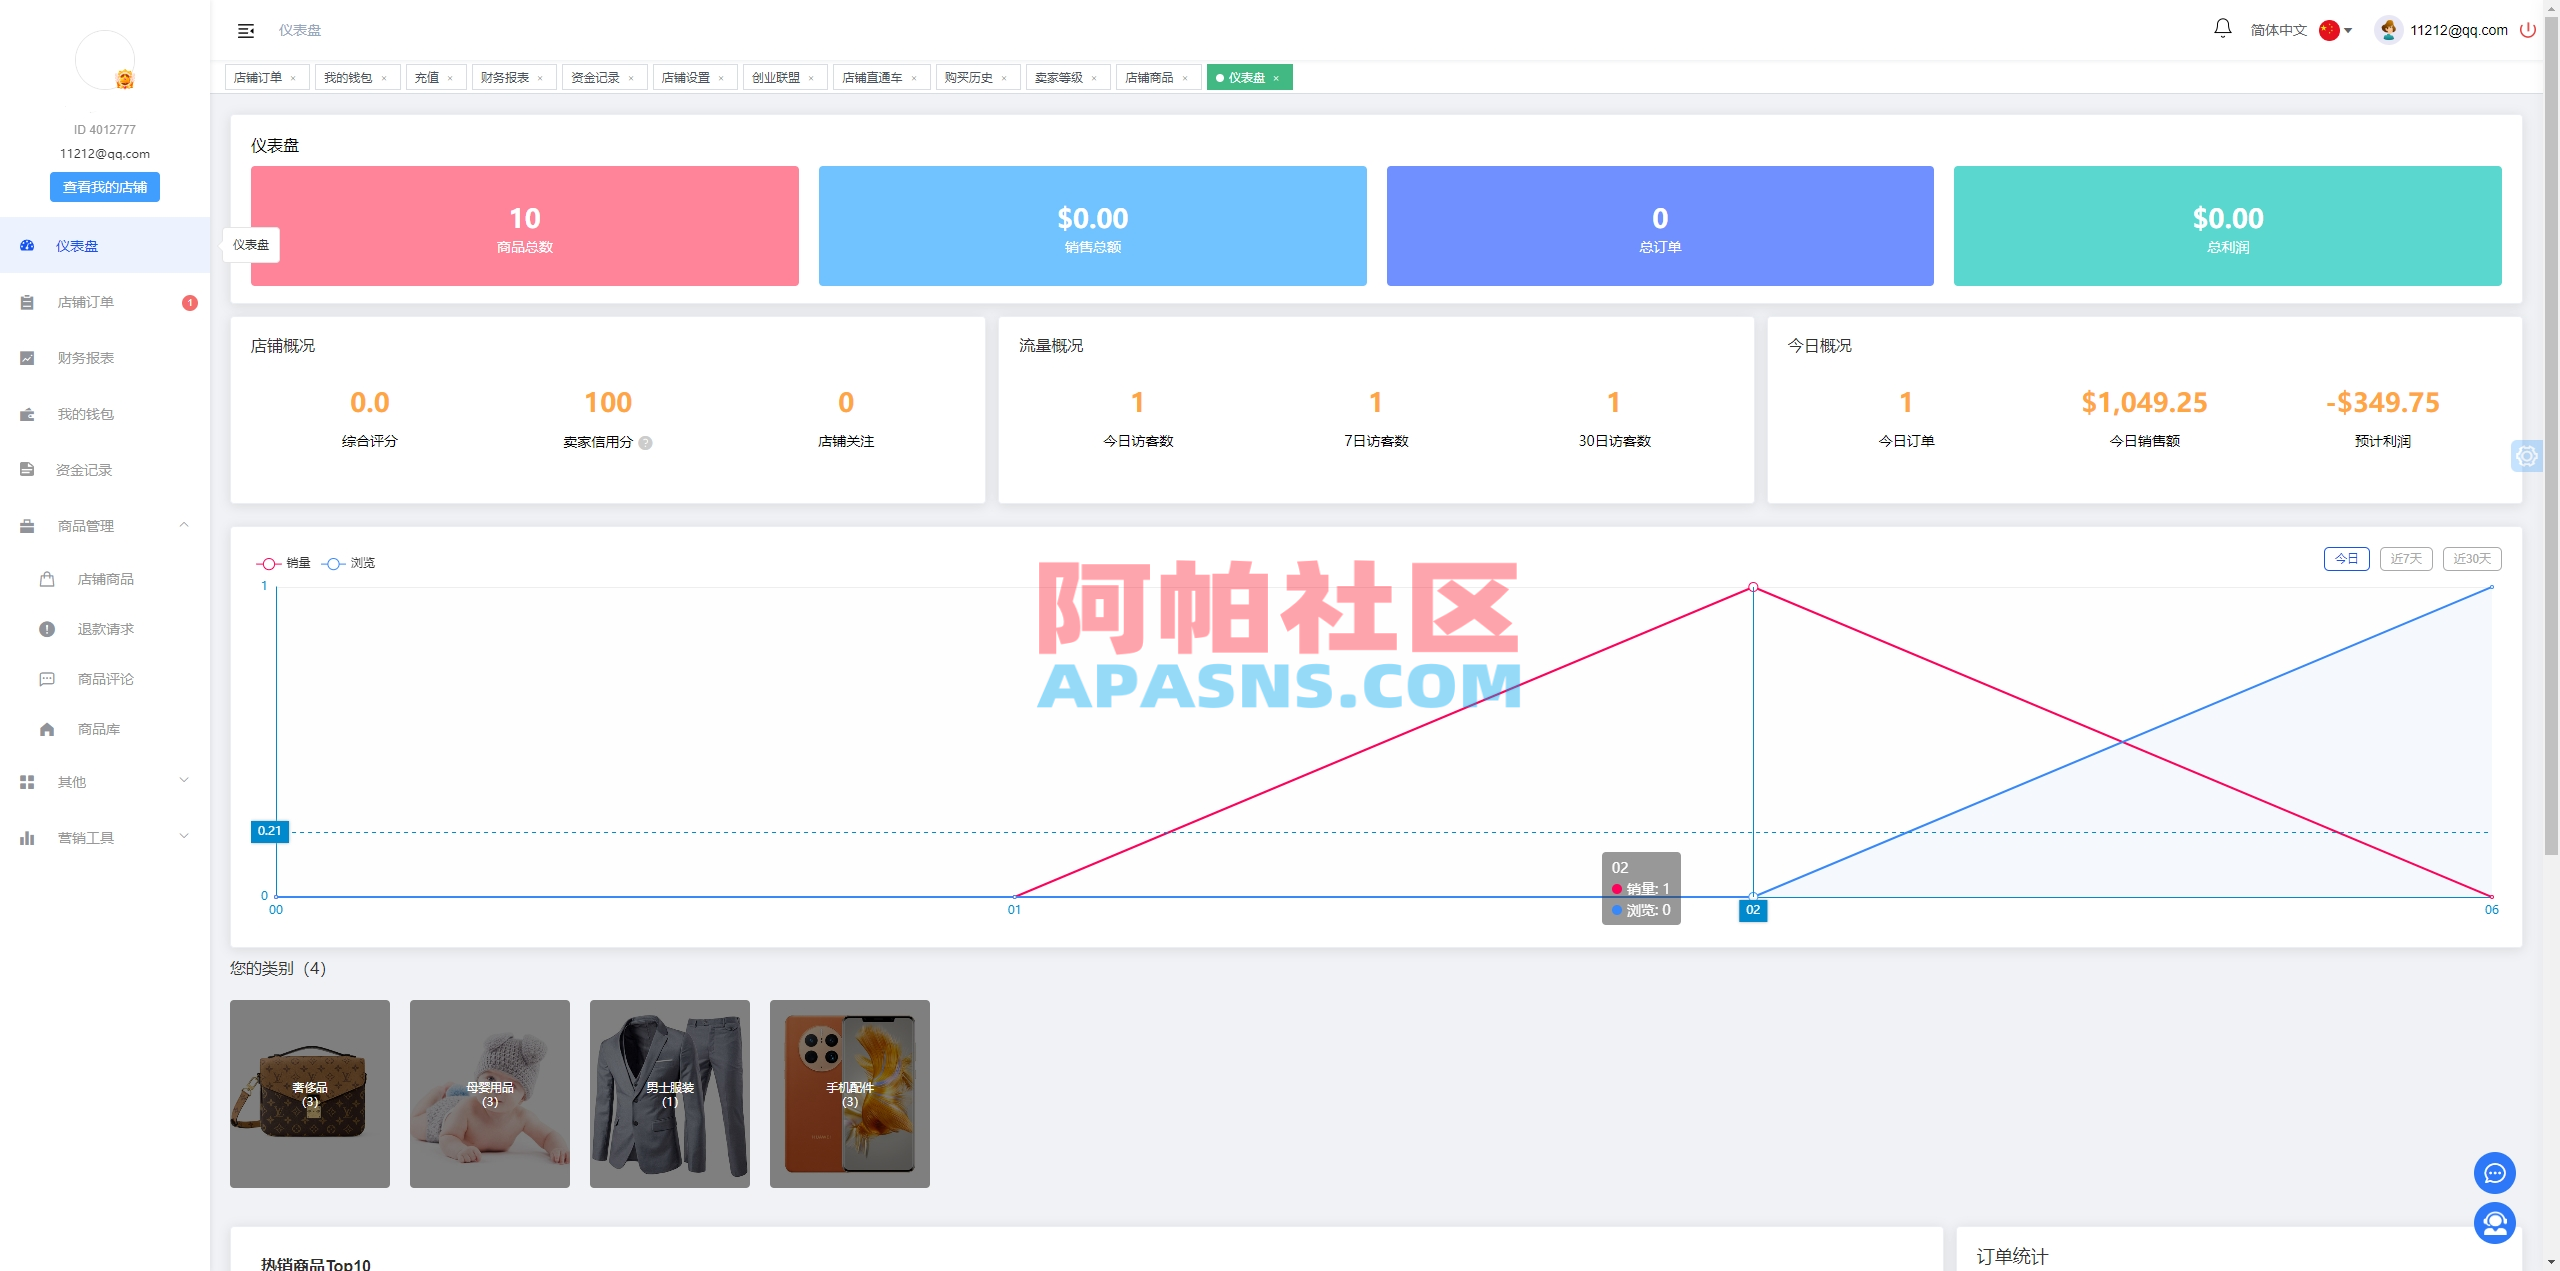This screenshot has height=1271, width=2560.
Task: Switch to the 店铺直通车 tab
Action: [873, 77]
